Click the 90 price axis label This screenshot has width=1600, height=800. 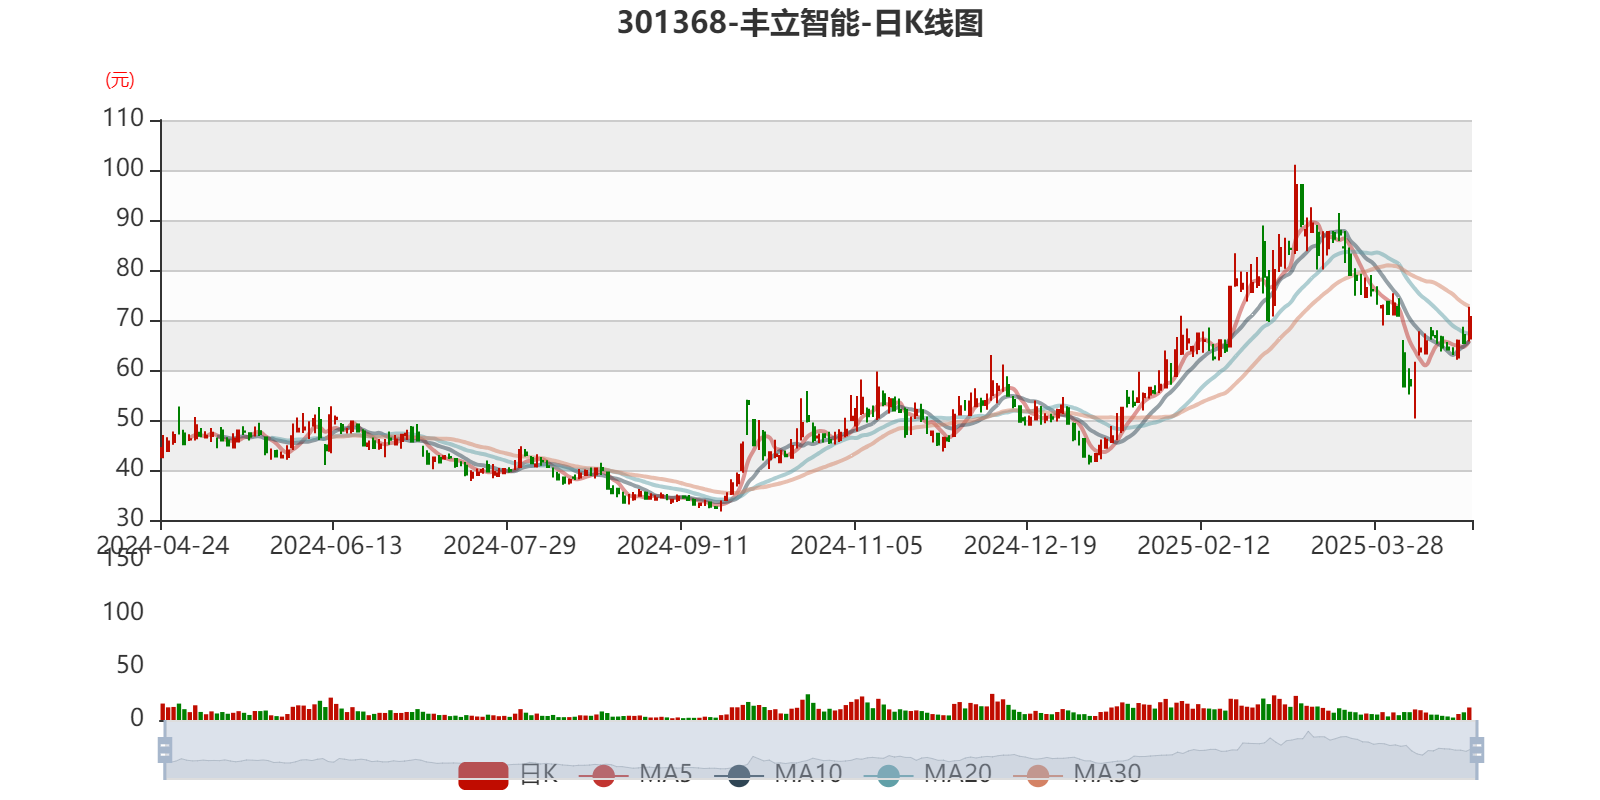130,219
